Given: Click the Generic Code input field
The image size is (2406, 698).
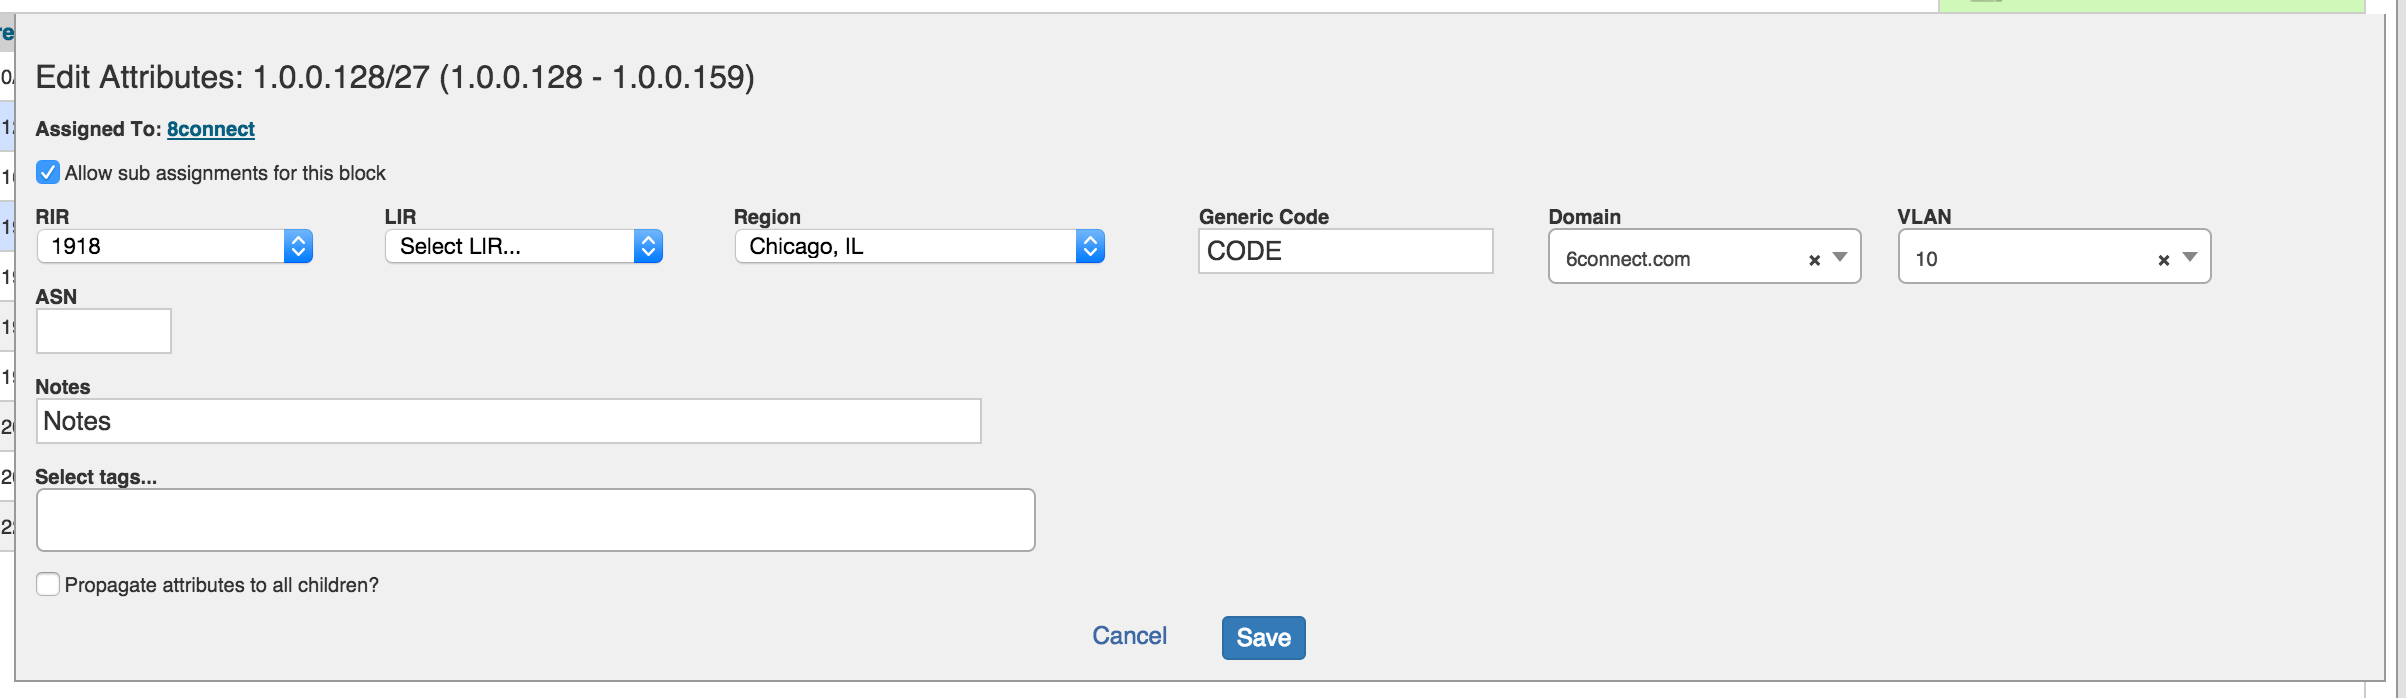Looking at the screenshot, I should 1345,251.
